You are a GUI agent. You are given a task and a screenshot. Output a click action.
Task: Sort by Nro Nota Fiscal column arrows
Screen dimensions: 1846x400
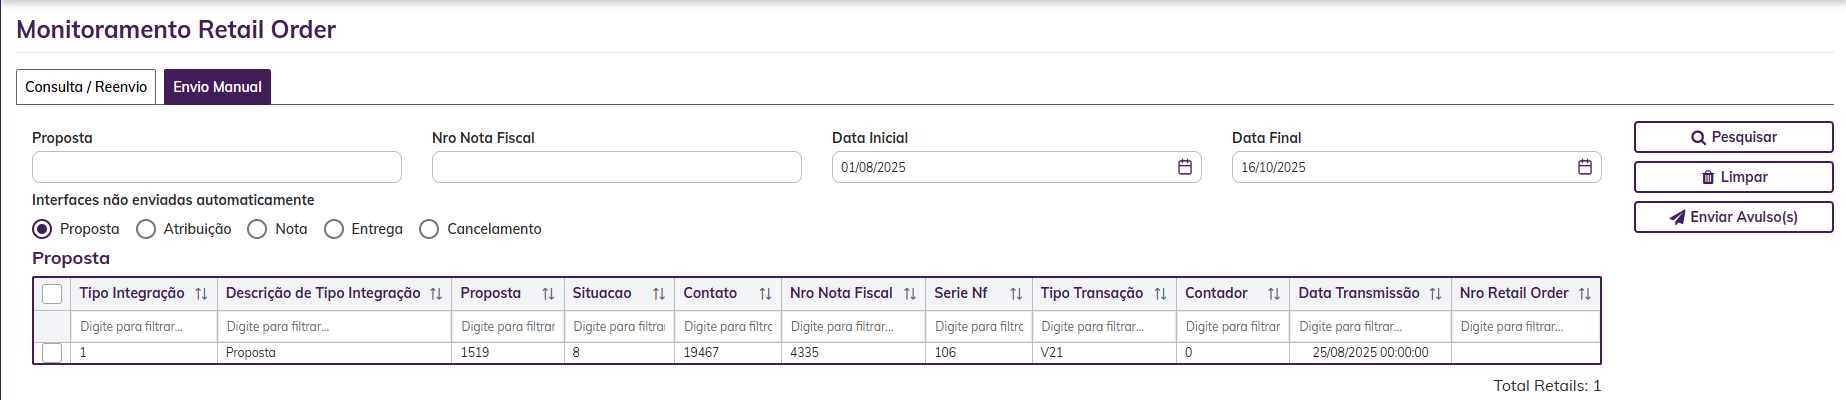910,294
